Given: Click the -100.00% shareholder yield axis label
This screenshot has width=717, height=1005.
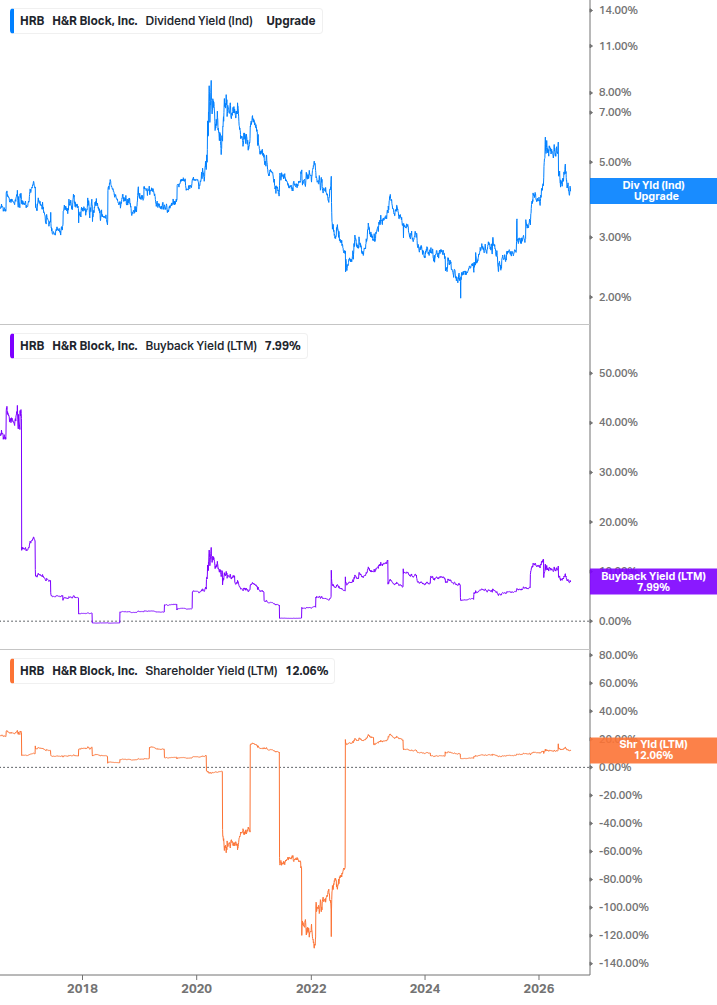Looking at the screenshot, I should pos(623,908).
